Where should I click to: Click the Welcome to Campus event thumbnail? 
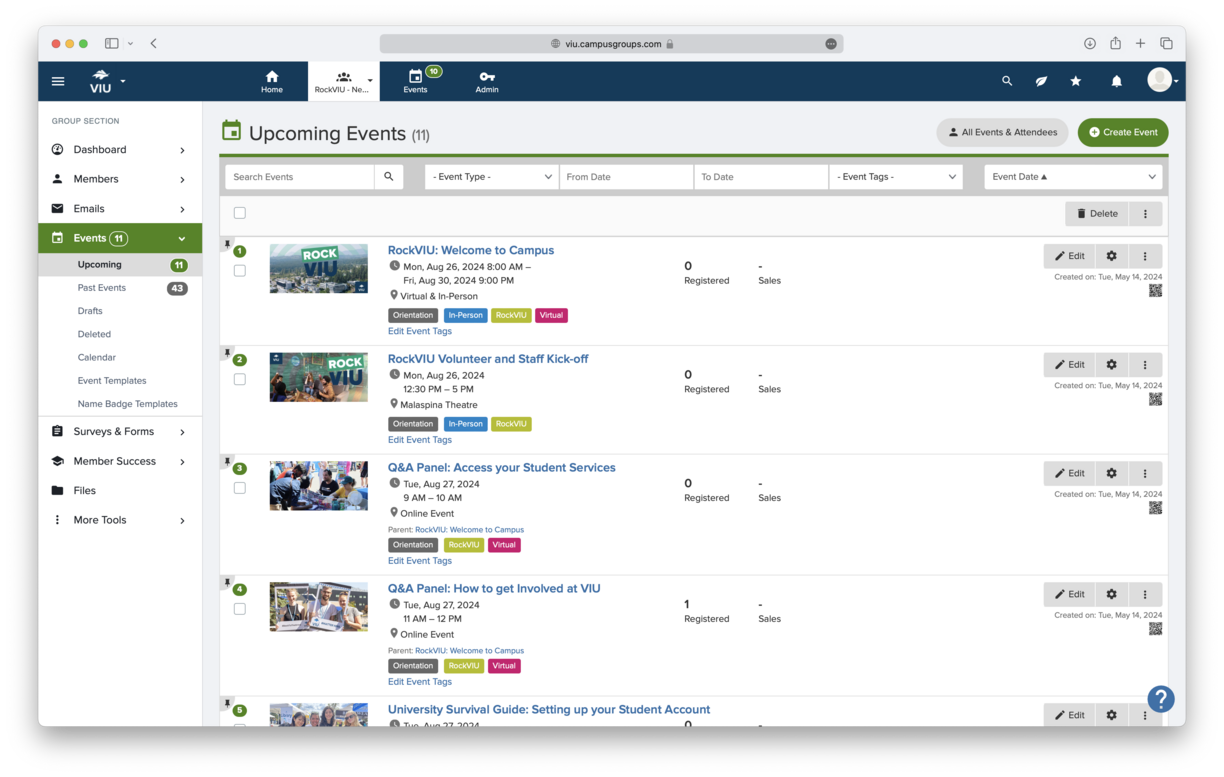coord(318,268)
